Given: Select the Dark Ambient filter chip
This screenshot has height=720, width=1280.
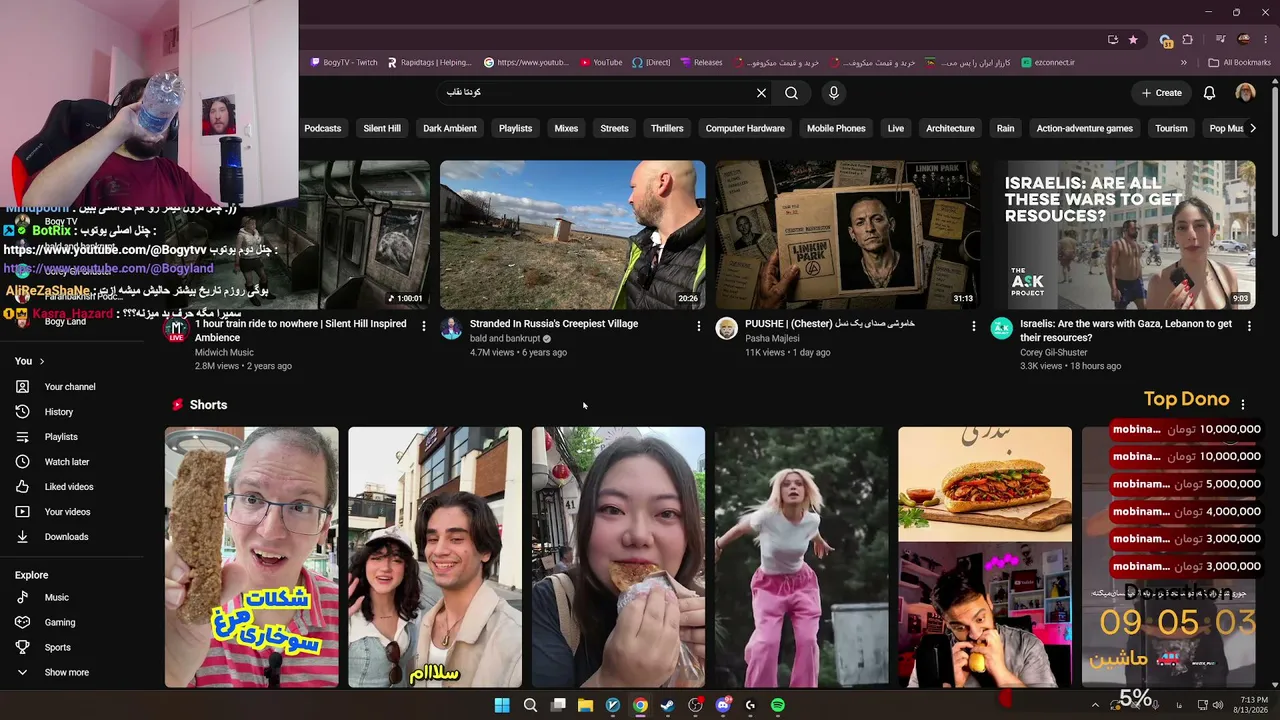Looking at the screenshot, I should pyautogui.click(x=450, y=128).
